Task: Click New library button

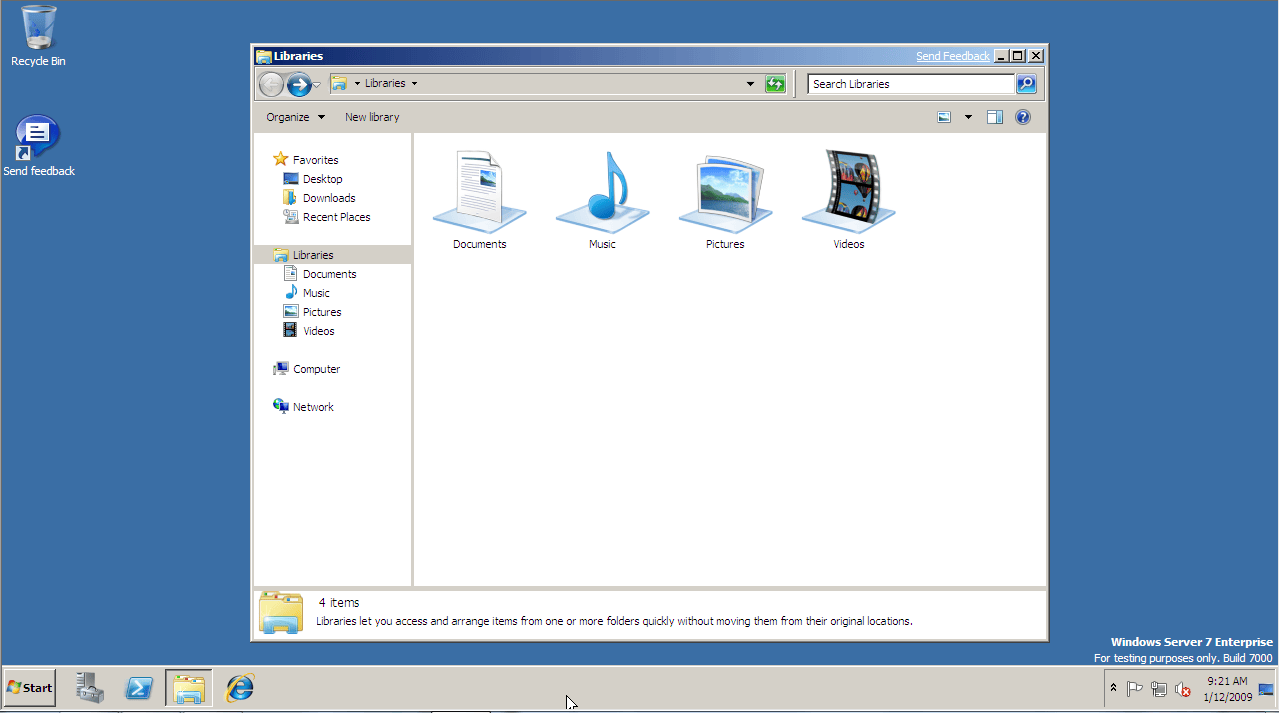Action: coord(372,117)
